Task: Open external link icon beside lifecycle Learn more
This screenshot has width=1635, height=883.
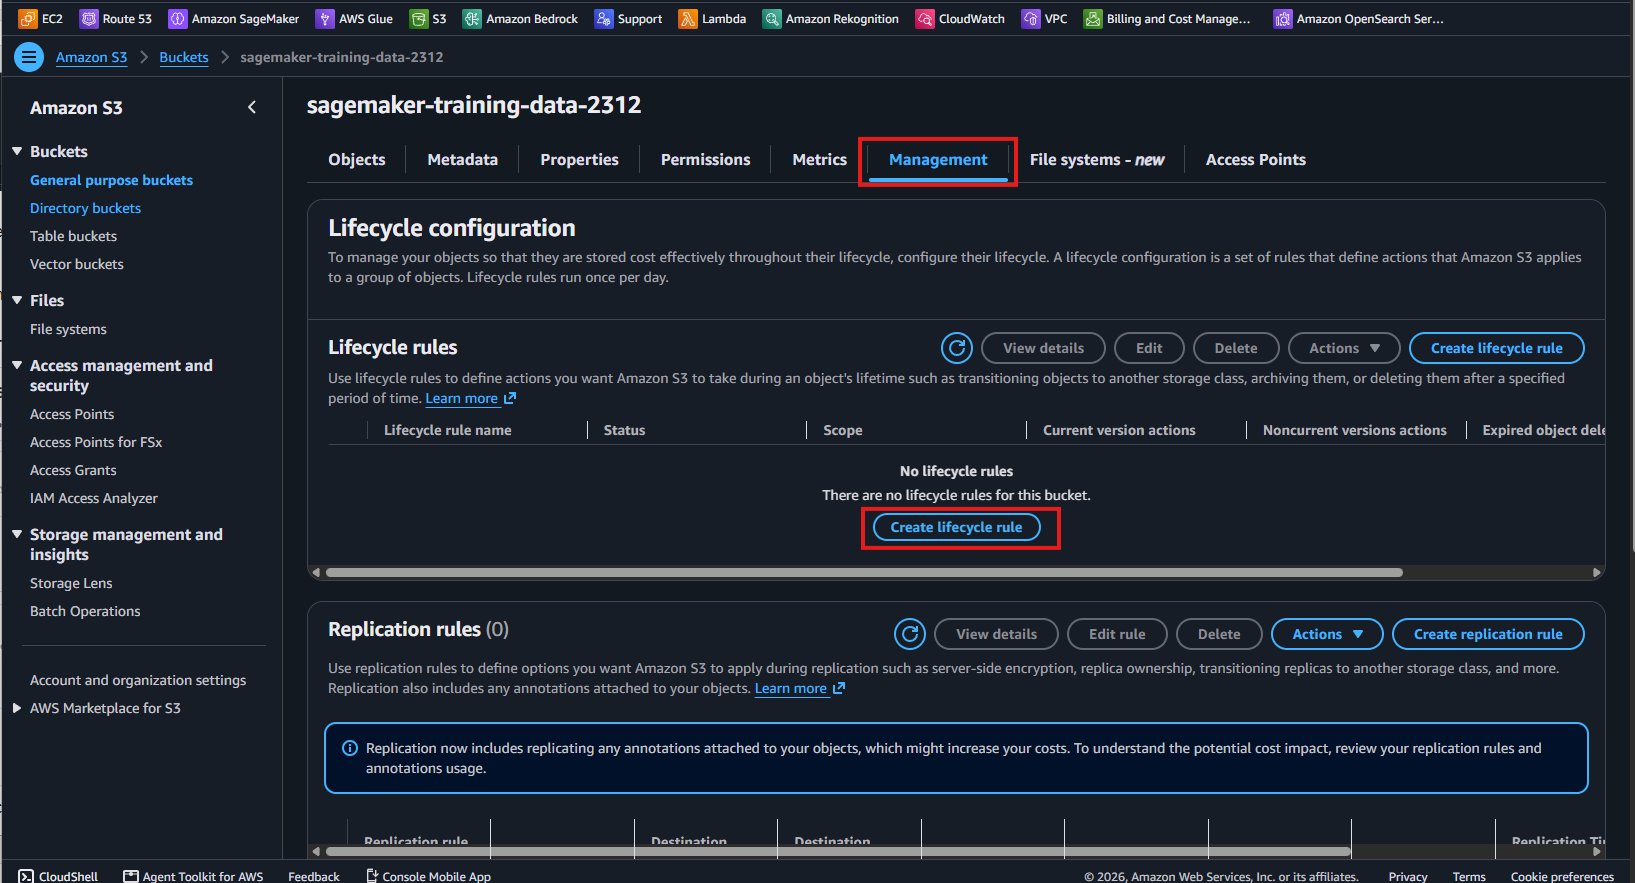Action: [510, 398]
